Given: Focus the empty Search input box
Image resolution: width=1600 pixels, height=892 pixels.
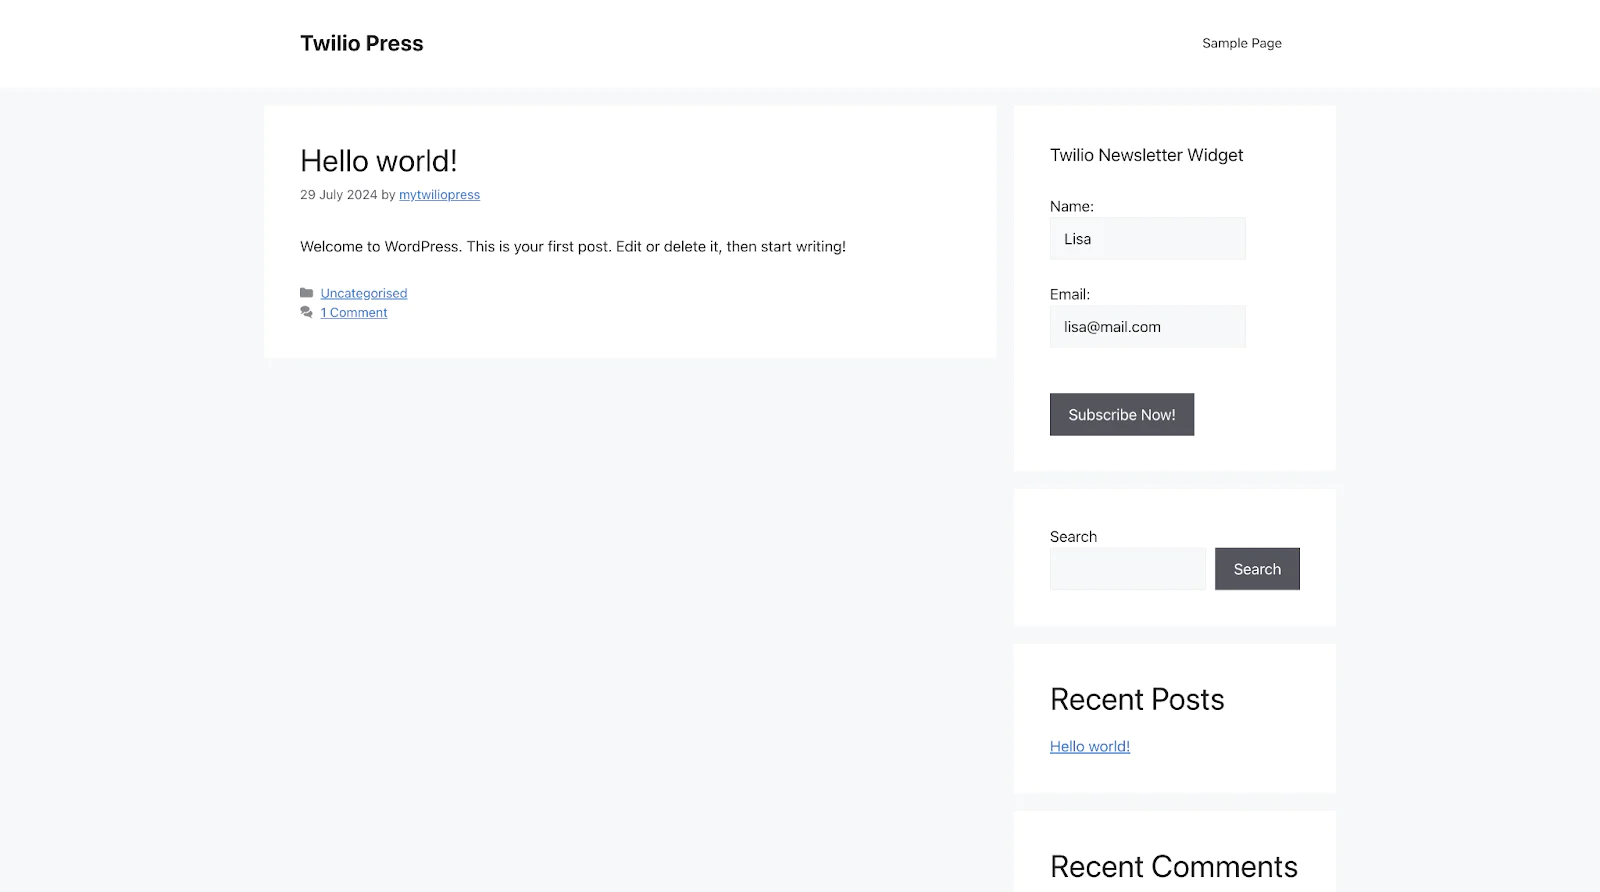Looking at the screenshot, I should [x=1127, y=569].
